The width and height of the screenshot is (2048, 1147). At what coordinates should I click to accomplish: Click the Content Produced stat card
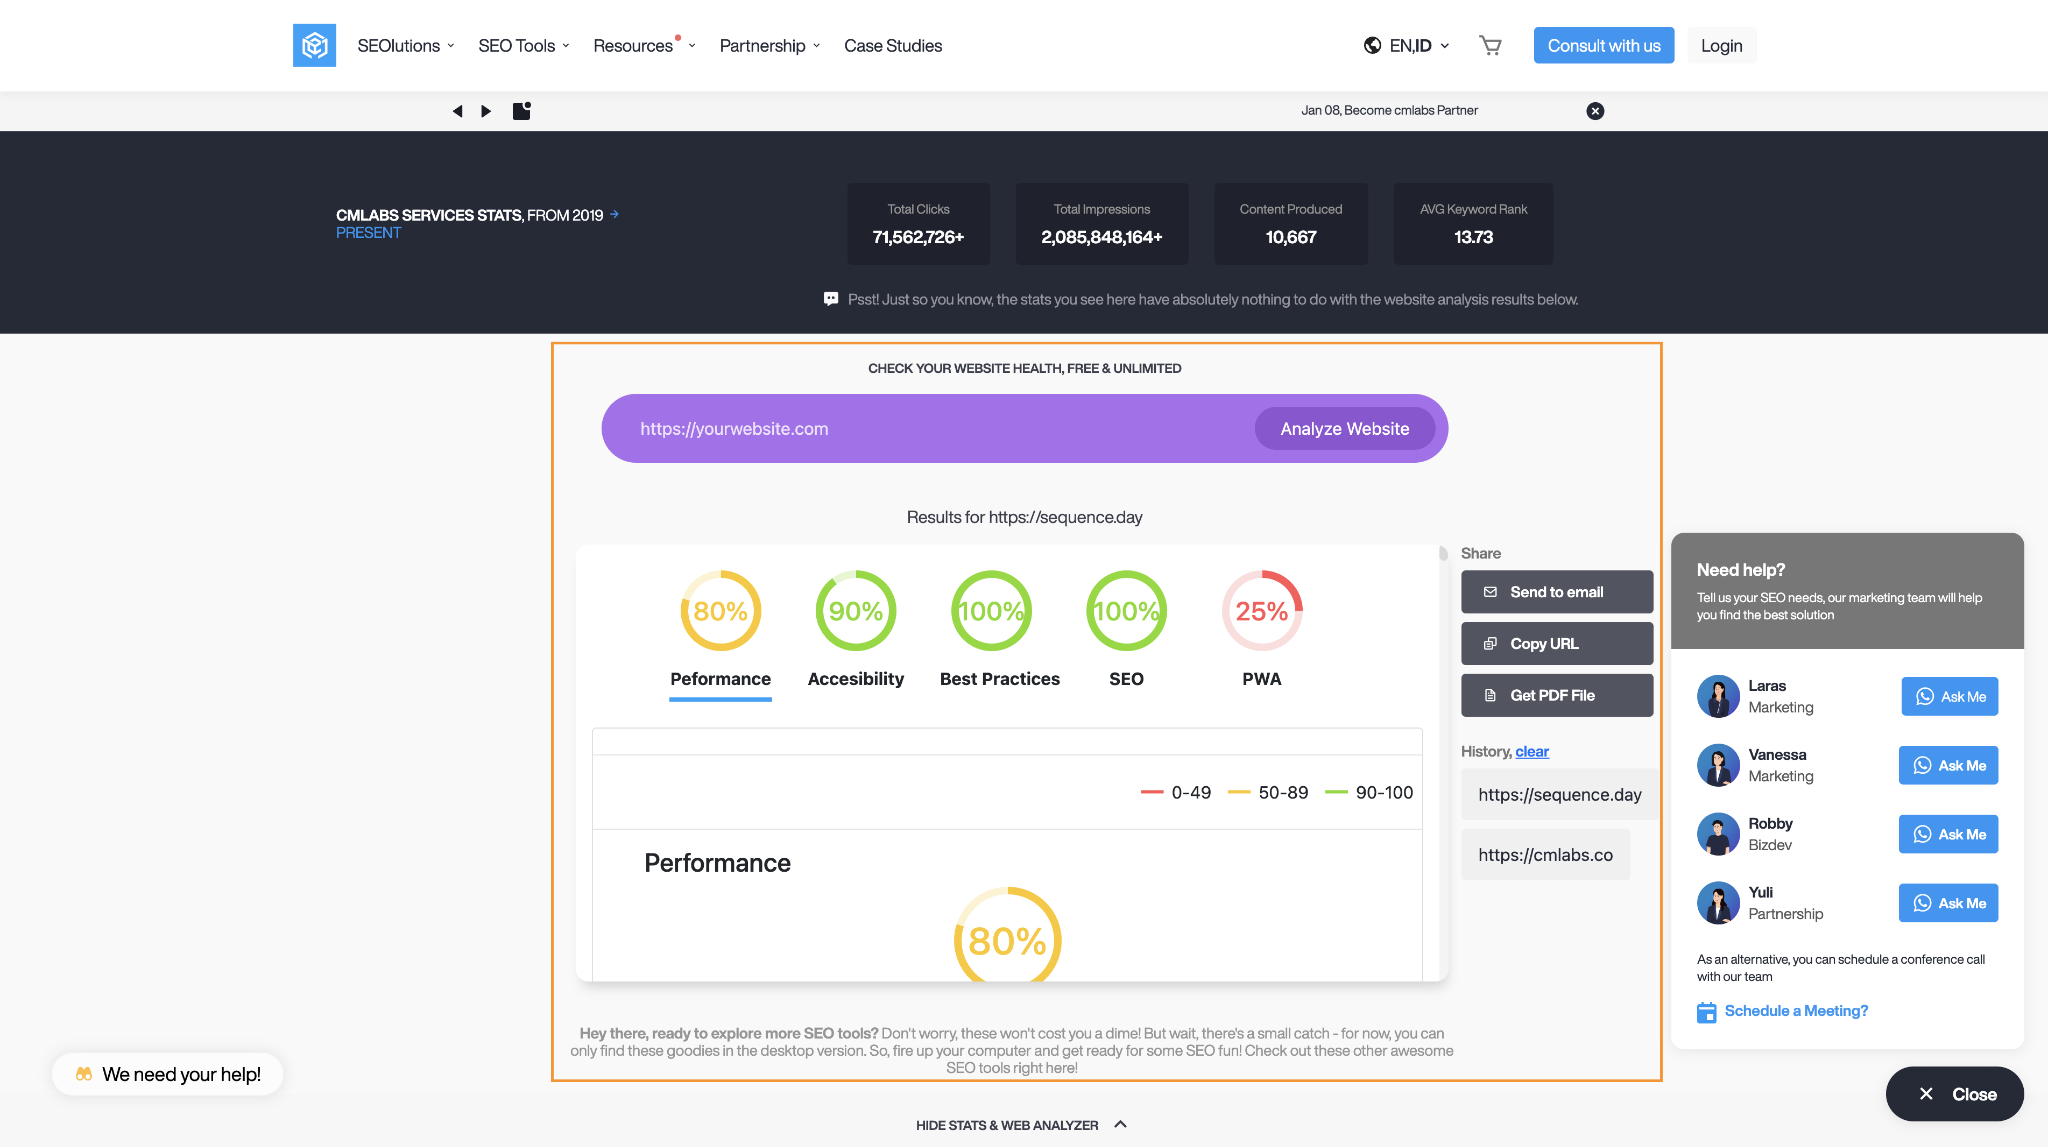click(1291, 224)
